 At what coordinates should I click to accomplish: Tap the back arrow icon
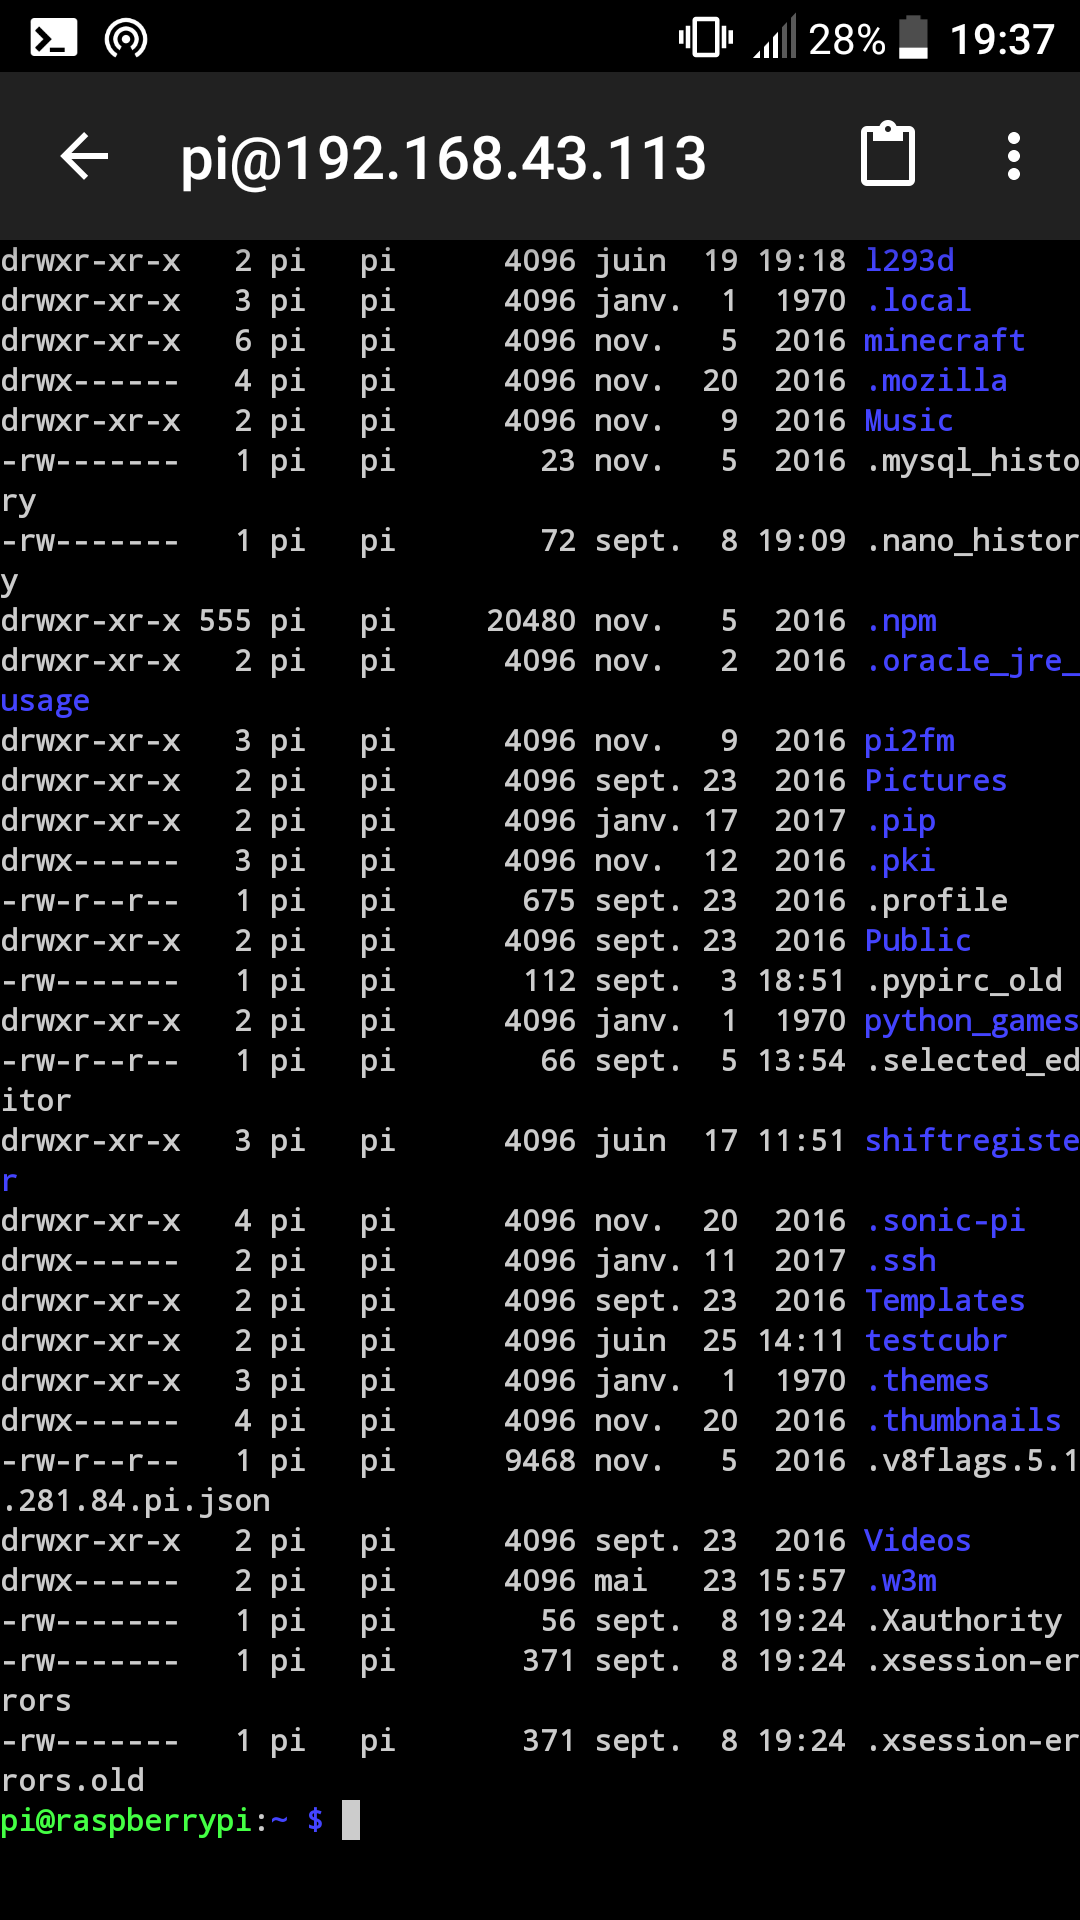pos(84,157)
